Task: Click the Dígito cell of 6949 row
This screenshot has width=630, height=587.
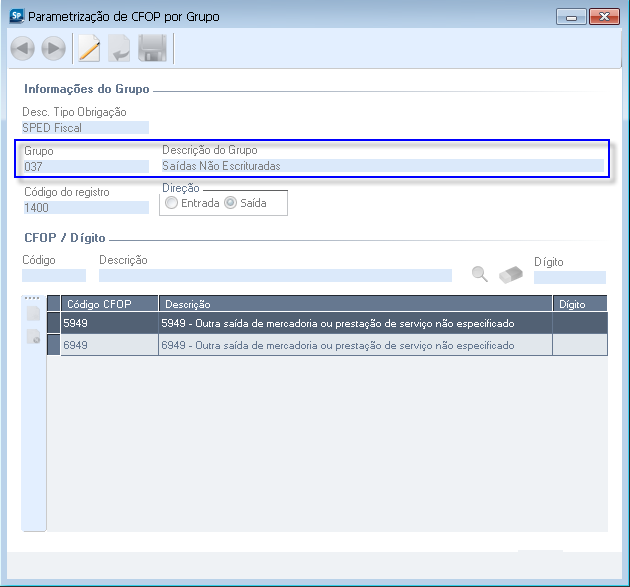Action: pos(580,345)
